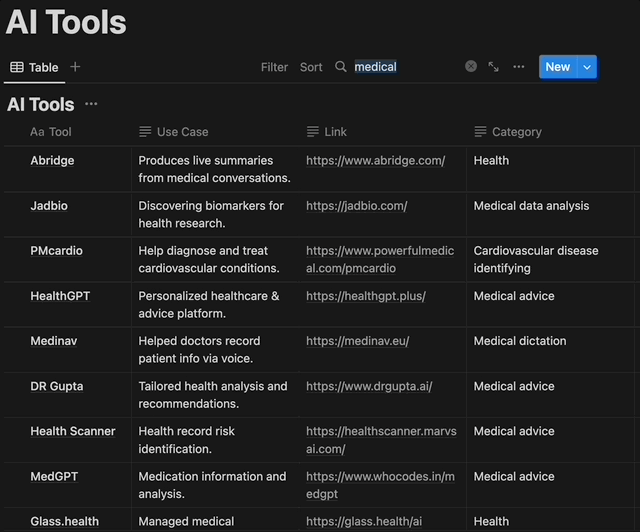
Task: Switch to the Table view tab
Action: (34, 67)
